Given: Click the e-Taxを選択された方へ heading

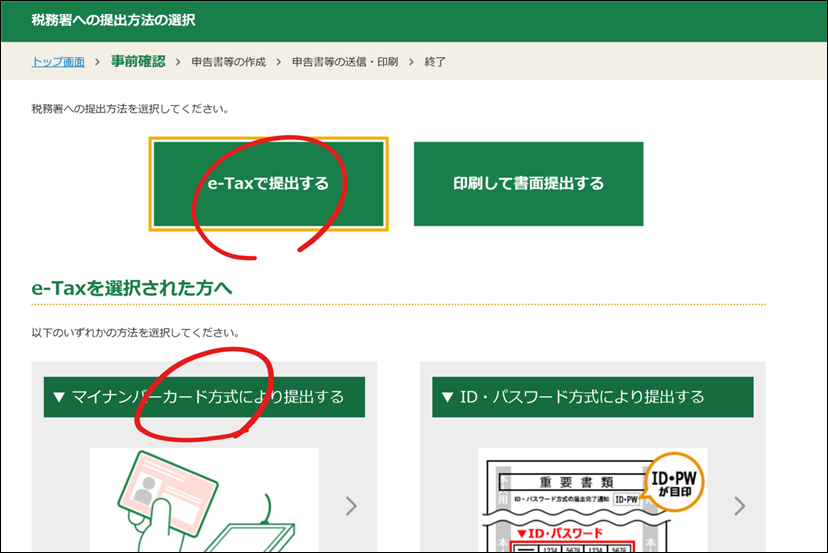Looking at the screenshot, I should point(132,288).
